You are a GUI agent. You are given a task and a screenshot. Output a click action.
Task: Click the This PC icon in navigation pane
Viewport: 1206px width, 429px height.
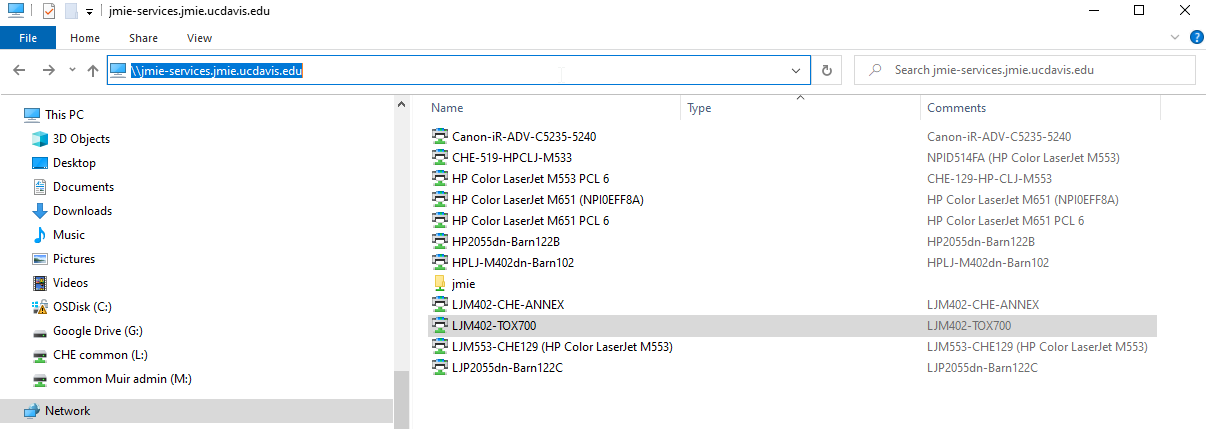pyautogui.click(x=32, y=115)
